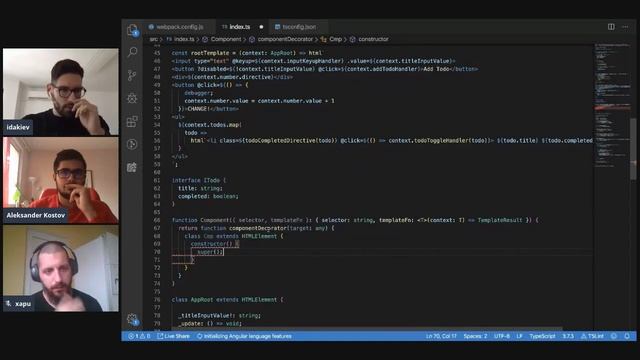Click the feedback smiley in status bar
Screen dimensions: 640x360
click(613, 336)
